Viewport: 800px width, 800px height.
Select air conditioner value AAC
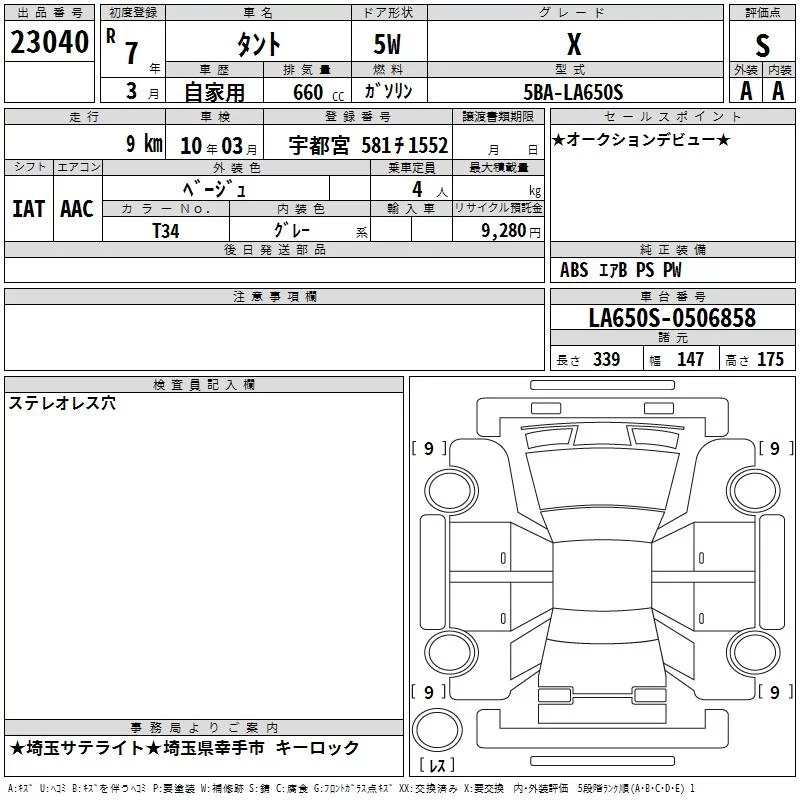coord(77,209)
